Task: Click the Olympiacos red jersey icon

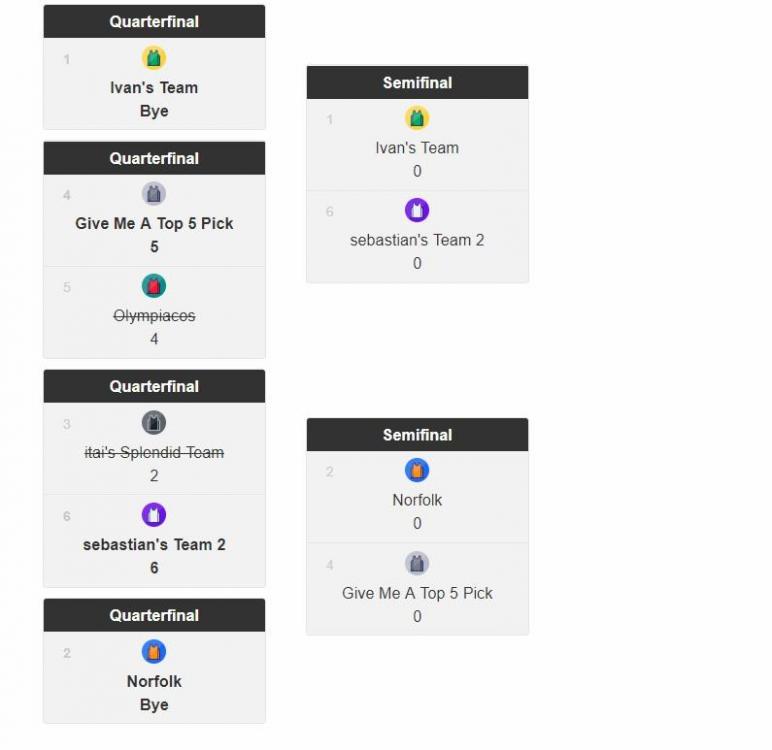Action: click(154, 286)
